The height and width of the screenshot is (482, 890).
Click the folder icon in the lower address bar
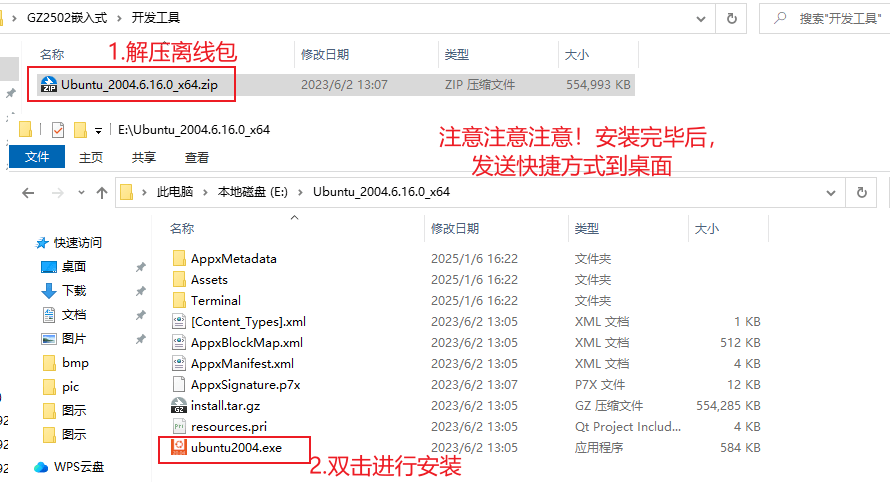point(127,192)
